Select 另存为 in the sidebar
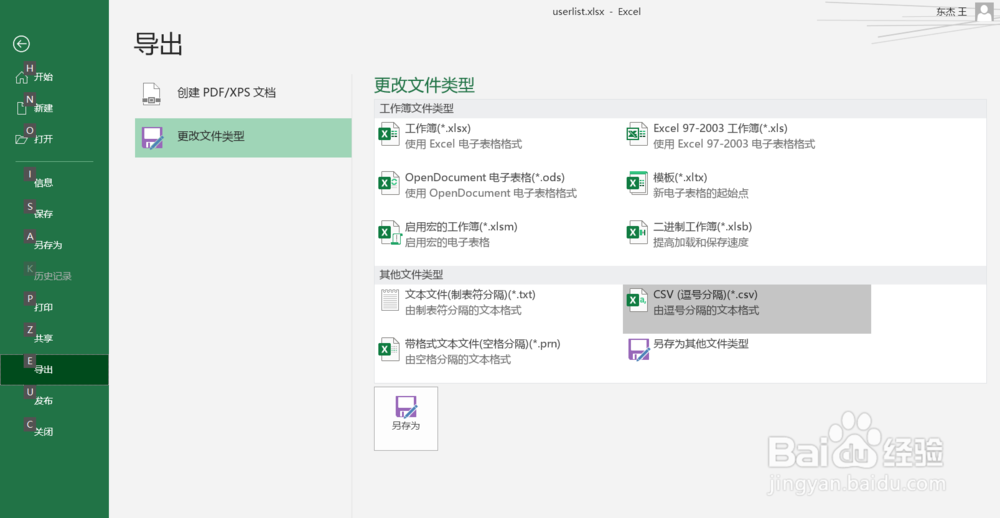This screenshot has height=518, width=1000. pos(54,245)
